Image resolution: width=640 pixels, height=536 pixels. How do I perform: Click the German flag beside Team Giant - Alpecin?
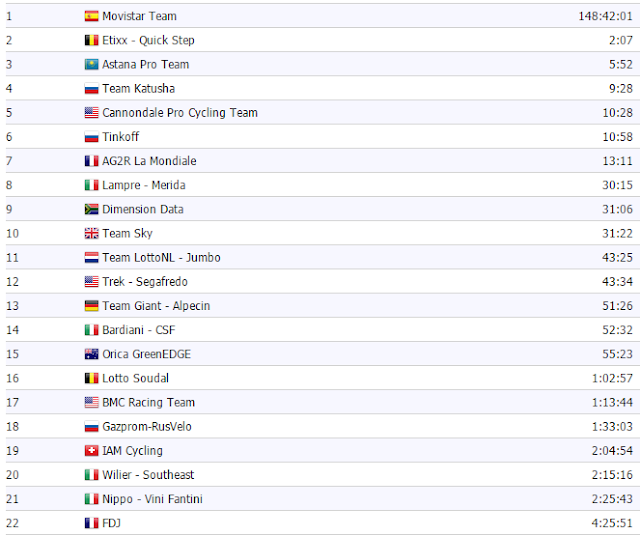click(91, 306)
